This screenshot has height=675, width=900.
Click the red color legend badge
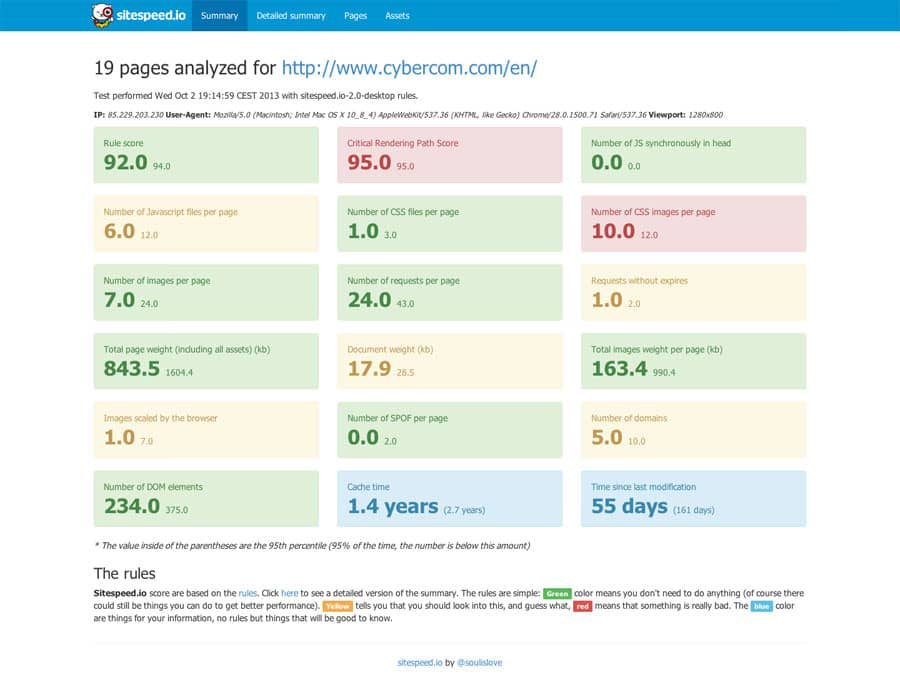point(582,606)
